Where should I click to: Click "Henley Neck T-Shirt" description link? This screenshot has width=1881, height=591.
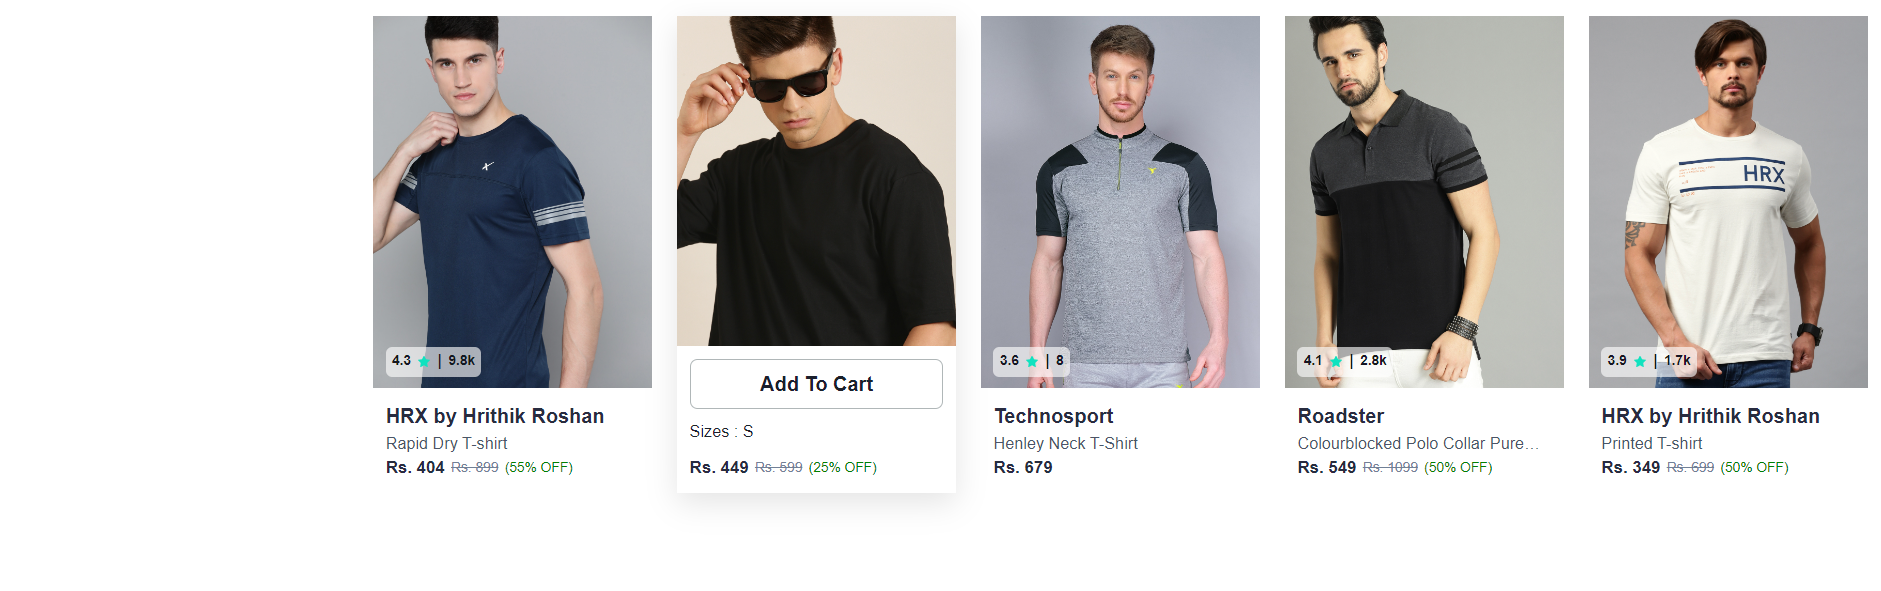point(1065,443)
